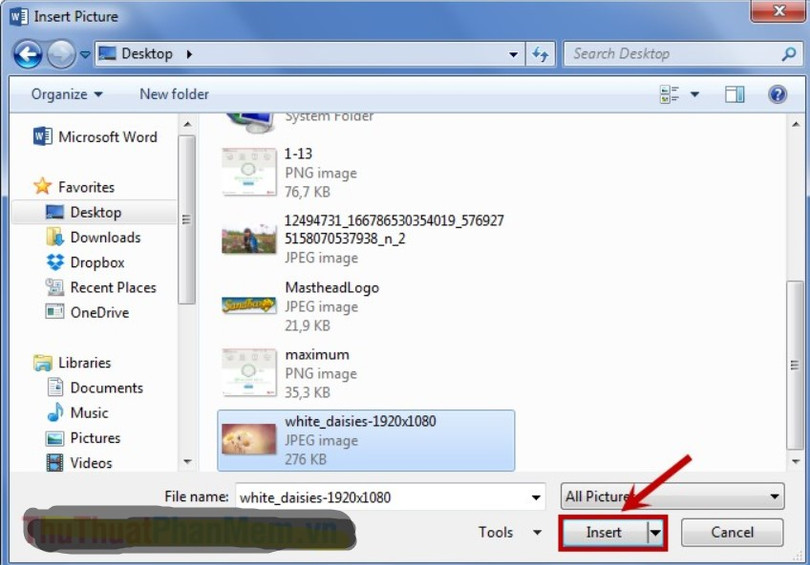Open the Downloads folder in Favorites

(x=105, y=237)
